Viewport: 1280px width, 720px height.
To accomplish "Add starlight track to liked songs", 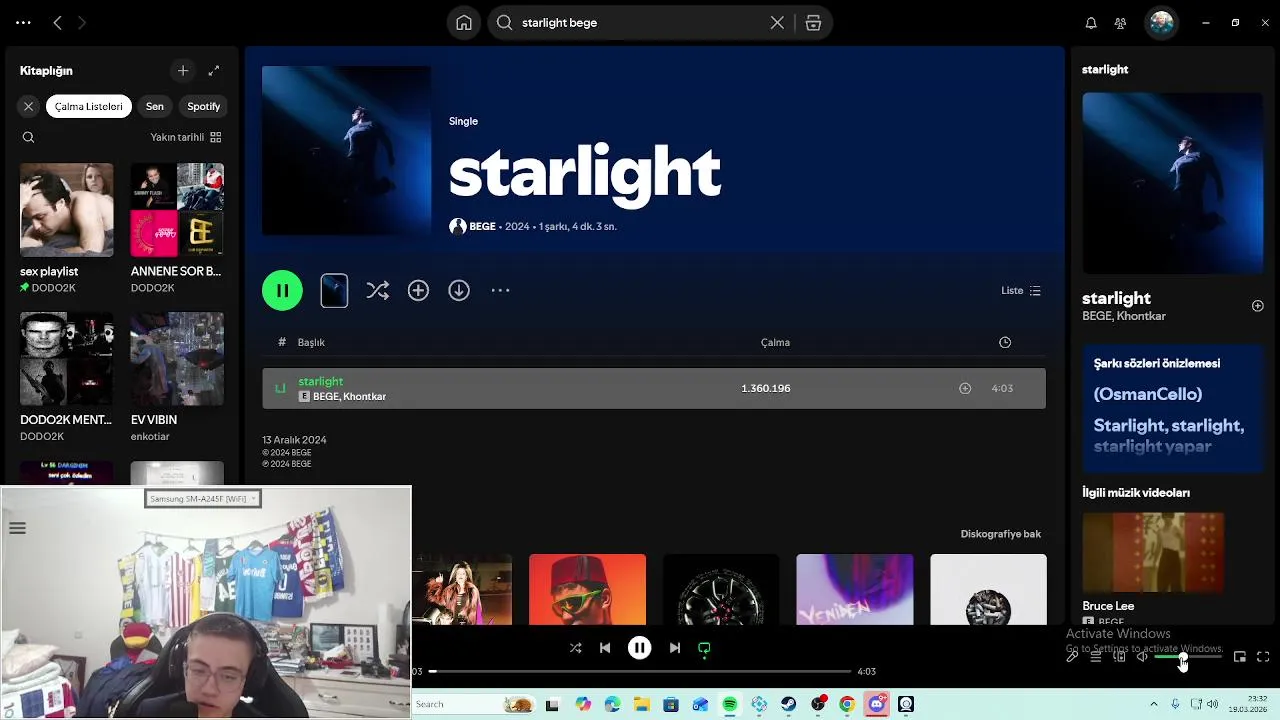I will click(x=965, y=388).
